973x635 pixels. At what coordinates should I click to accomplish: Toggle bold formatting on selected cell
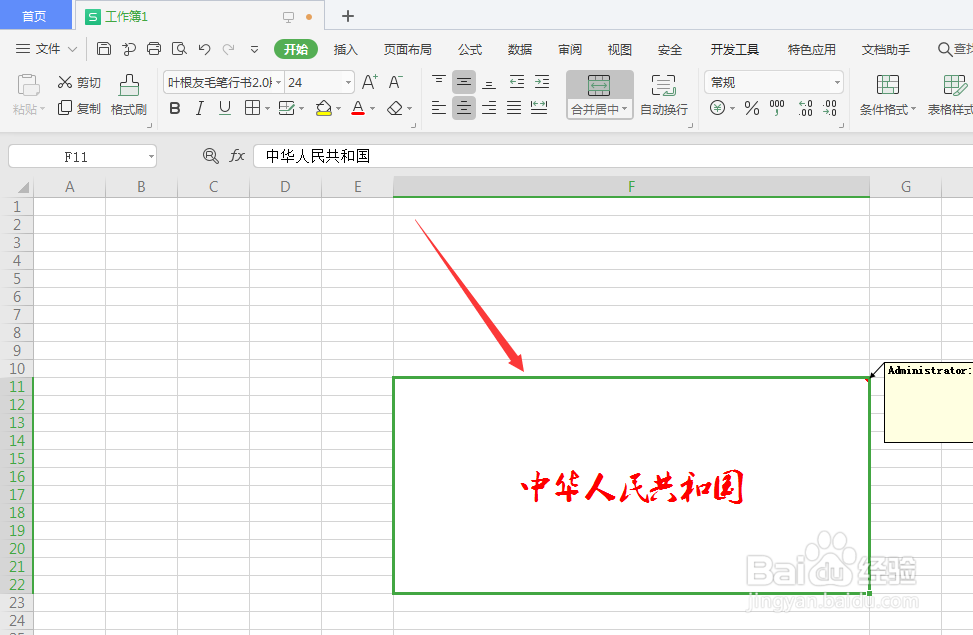point(175,108)
